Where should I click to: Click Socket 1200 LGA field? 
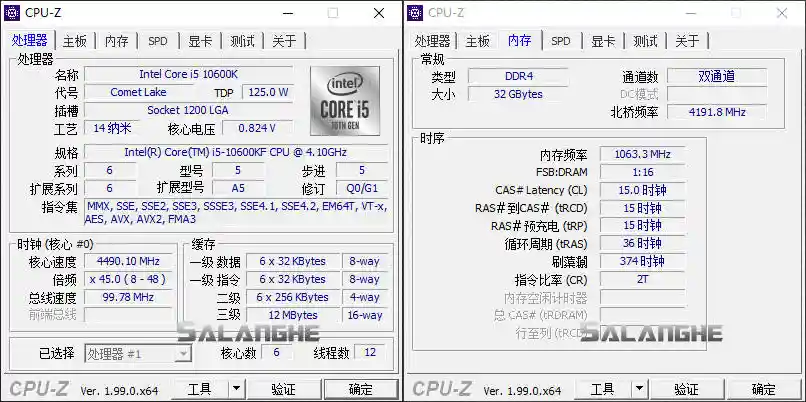pyautogui.click(x=189, y=110)
